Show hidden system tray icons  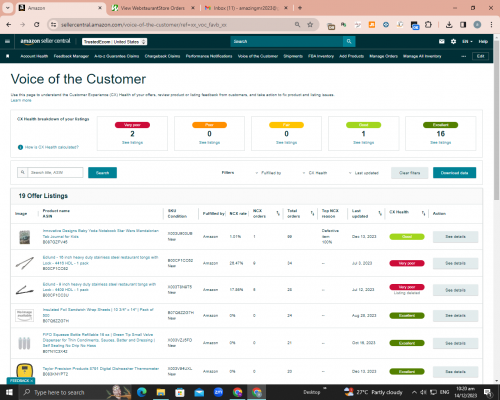tap(414, 392)
